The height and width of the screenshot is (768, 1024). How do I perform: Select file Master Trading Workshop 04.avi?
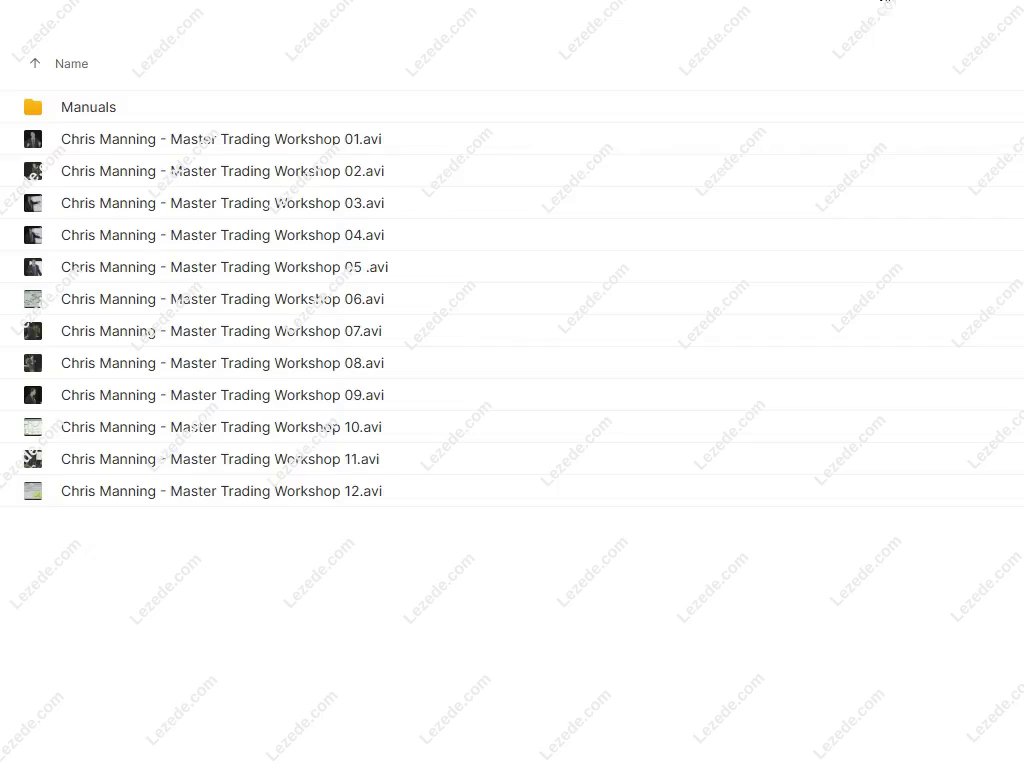pyautogui.click(x=223, y=235)
